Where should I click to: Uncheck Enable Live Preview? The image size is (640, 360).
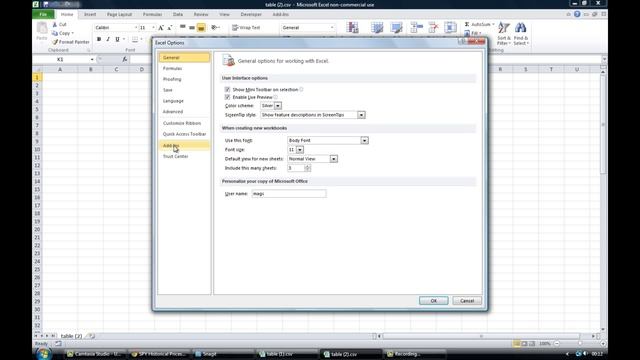pos(227,97)
